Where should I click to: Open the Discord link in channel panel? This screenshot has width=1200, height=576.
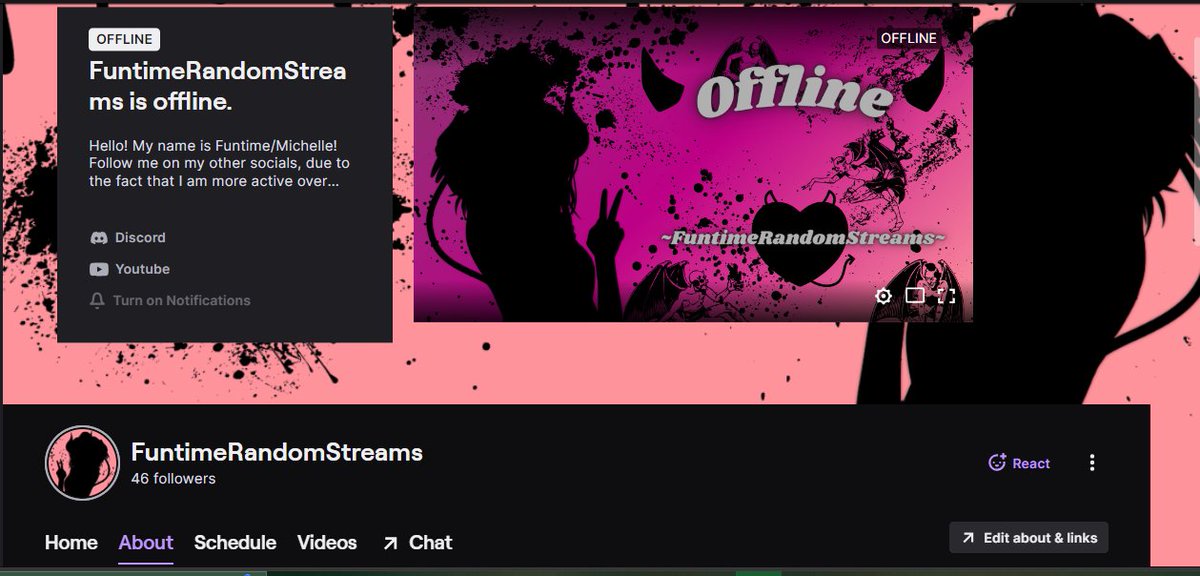(128, 238)
